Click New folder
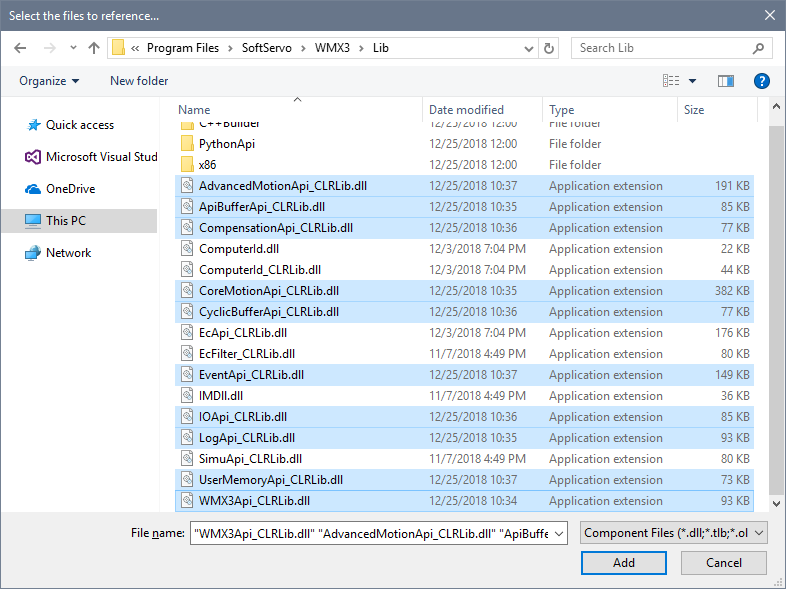 click(139, 81)
